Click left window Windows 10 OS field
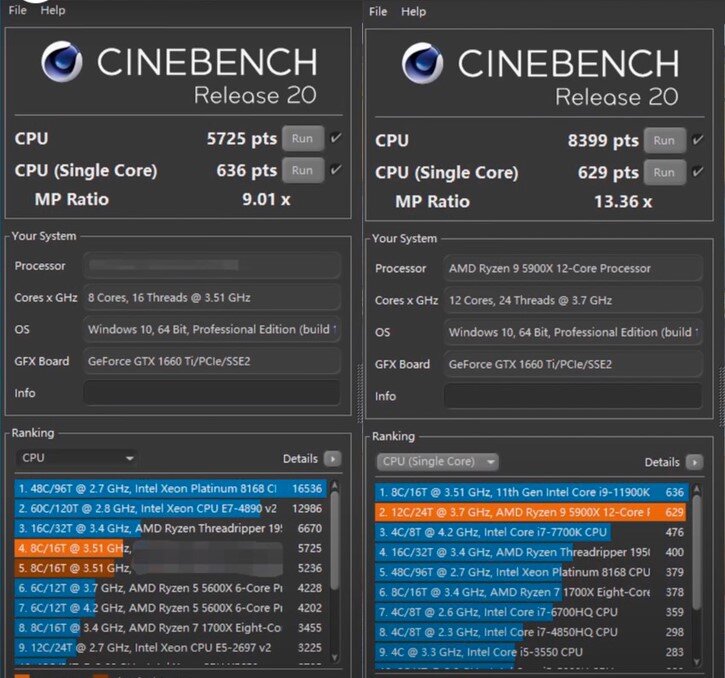 [x=212, y=329]
